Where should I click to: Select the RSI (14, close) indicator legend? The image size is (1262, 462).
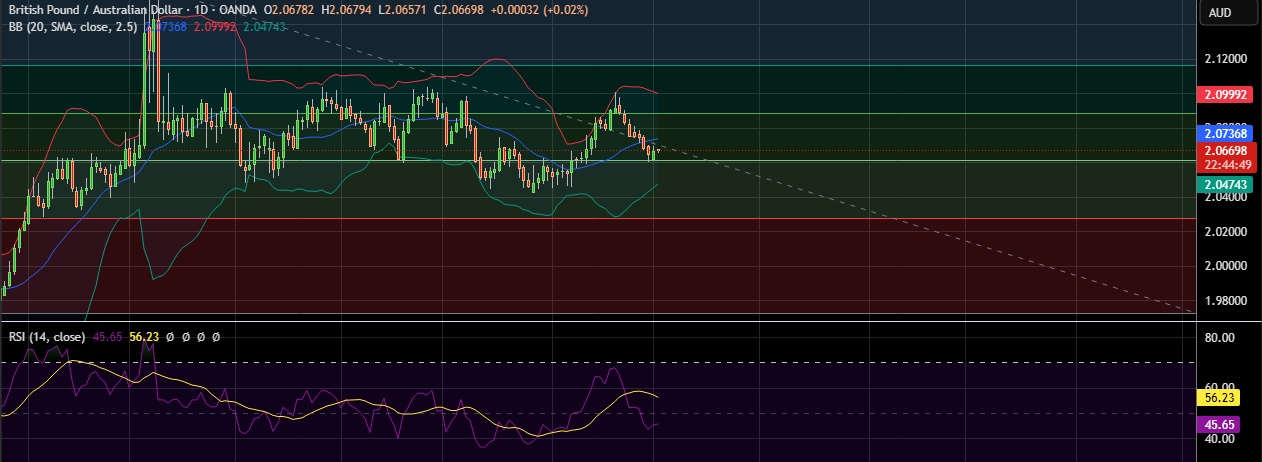point(44,338)
